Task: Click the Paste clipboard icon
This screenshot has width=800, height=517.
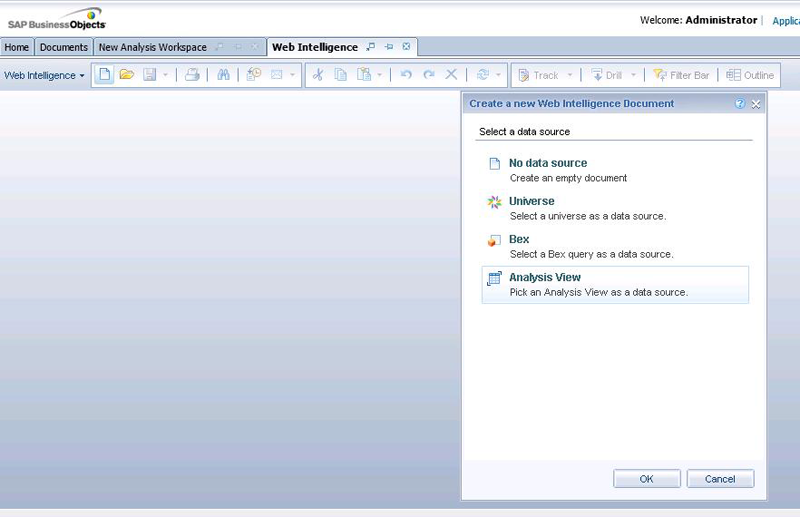Action: click(x=364, y=75)
